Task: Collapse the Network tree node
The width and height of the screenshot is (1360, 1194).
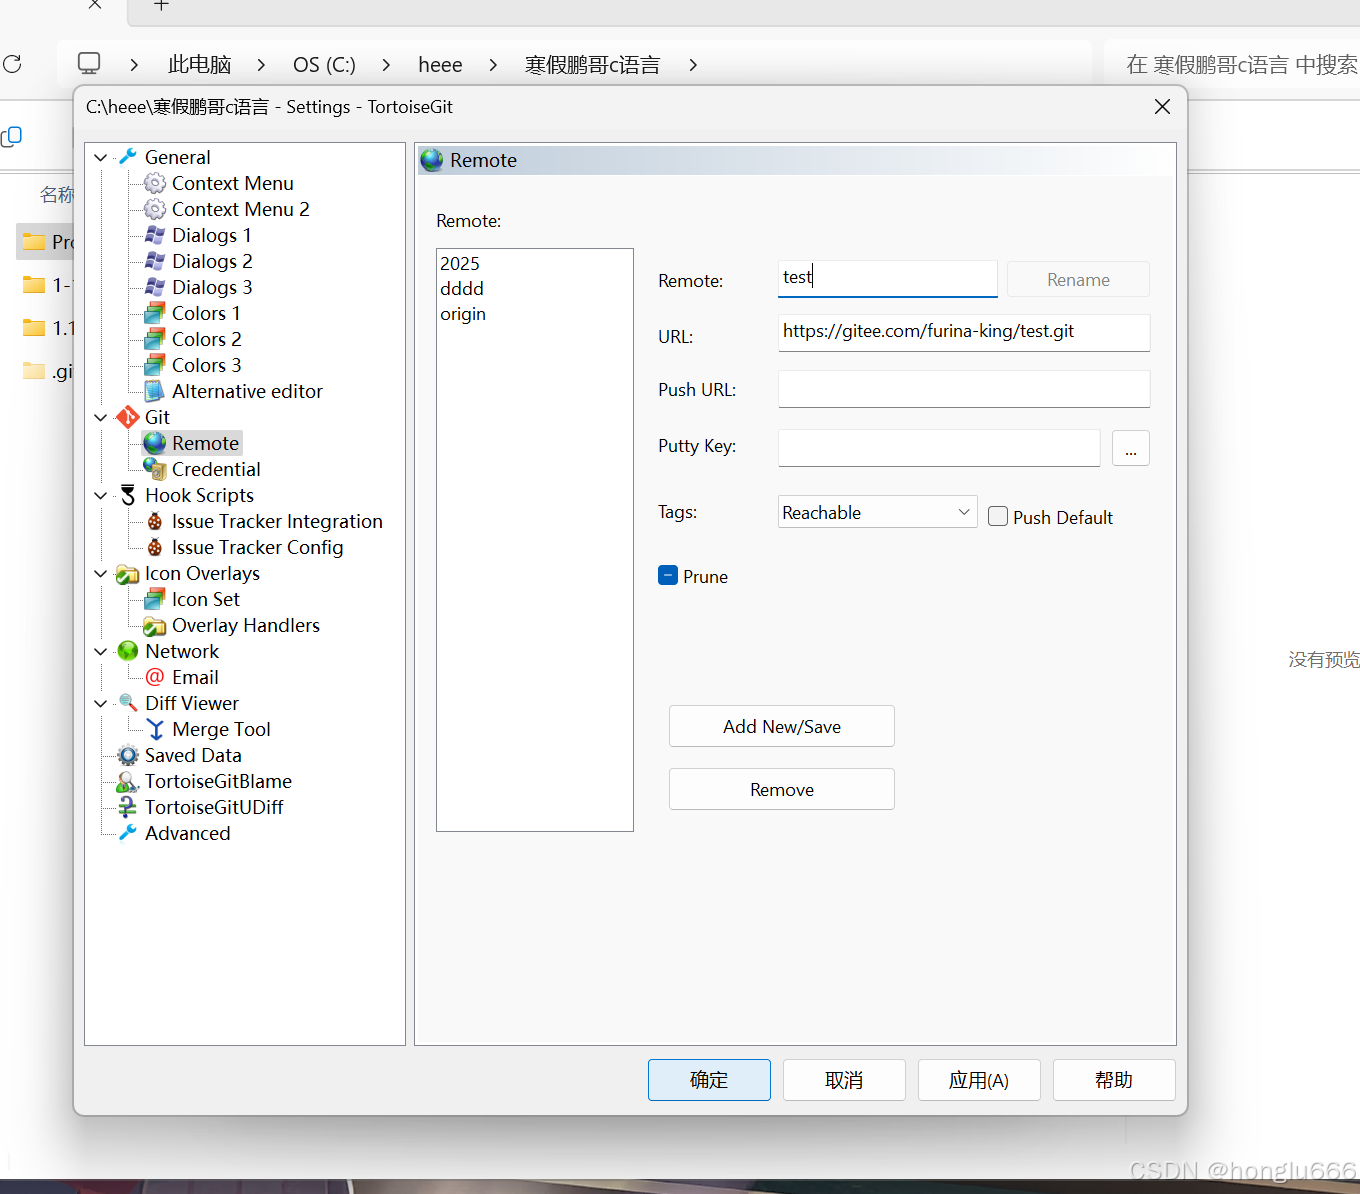Action: pyautogui.click(x=101, y=651)
